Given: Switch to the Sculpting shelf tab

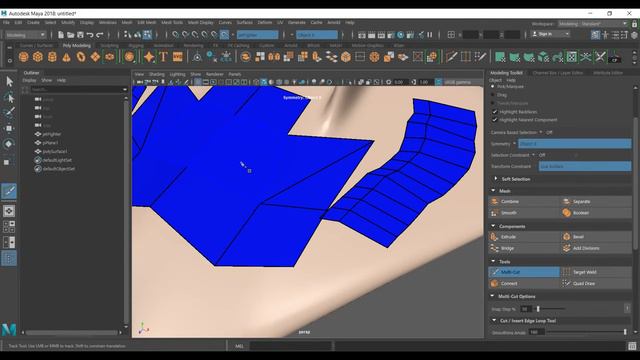Looking at the screenshot, I should tap(109, 46).
